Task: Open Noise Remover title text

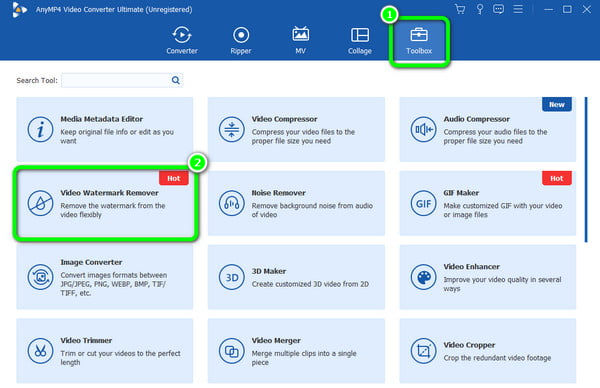Action: pyautogui.click(x=279, y=193)
